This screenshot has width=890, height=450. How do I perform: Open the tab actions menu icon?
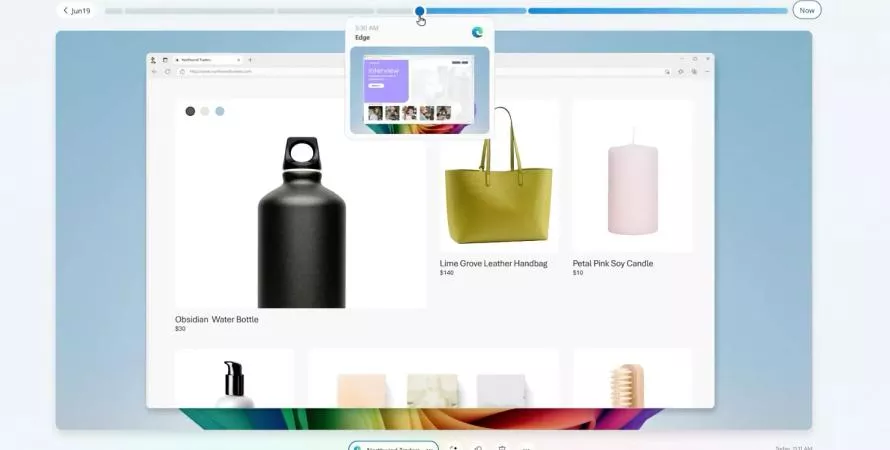click(x=165, y=60)
